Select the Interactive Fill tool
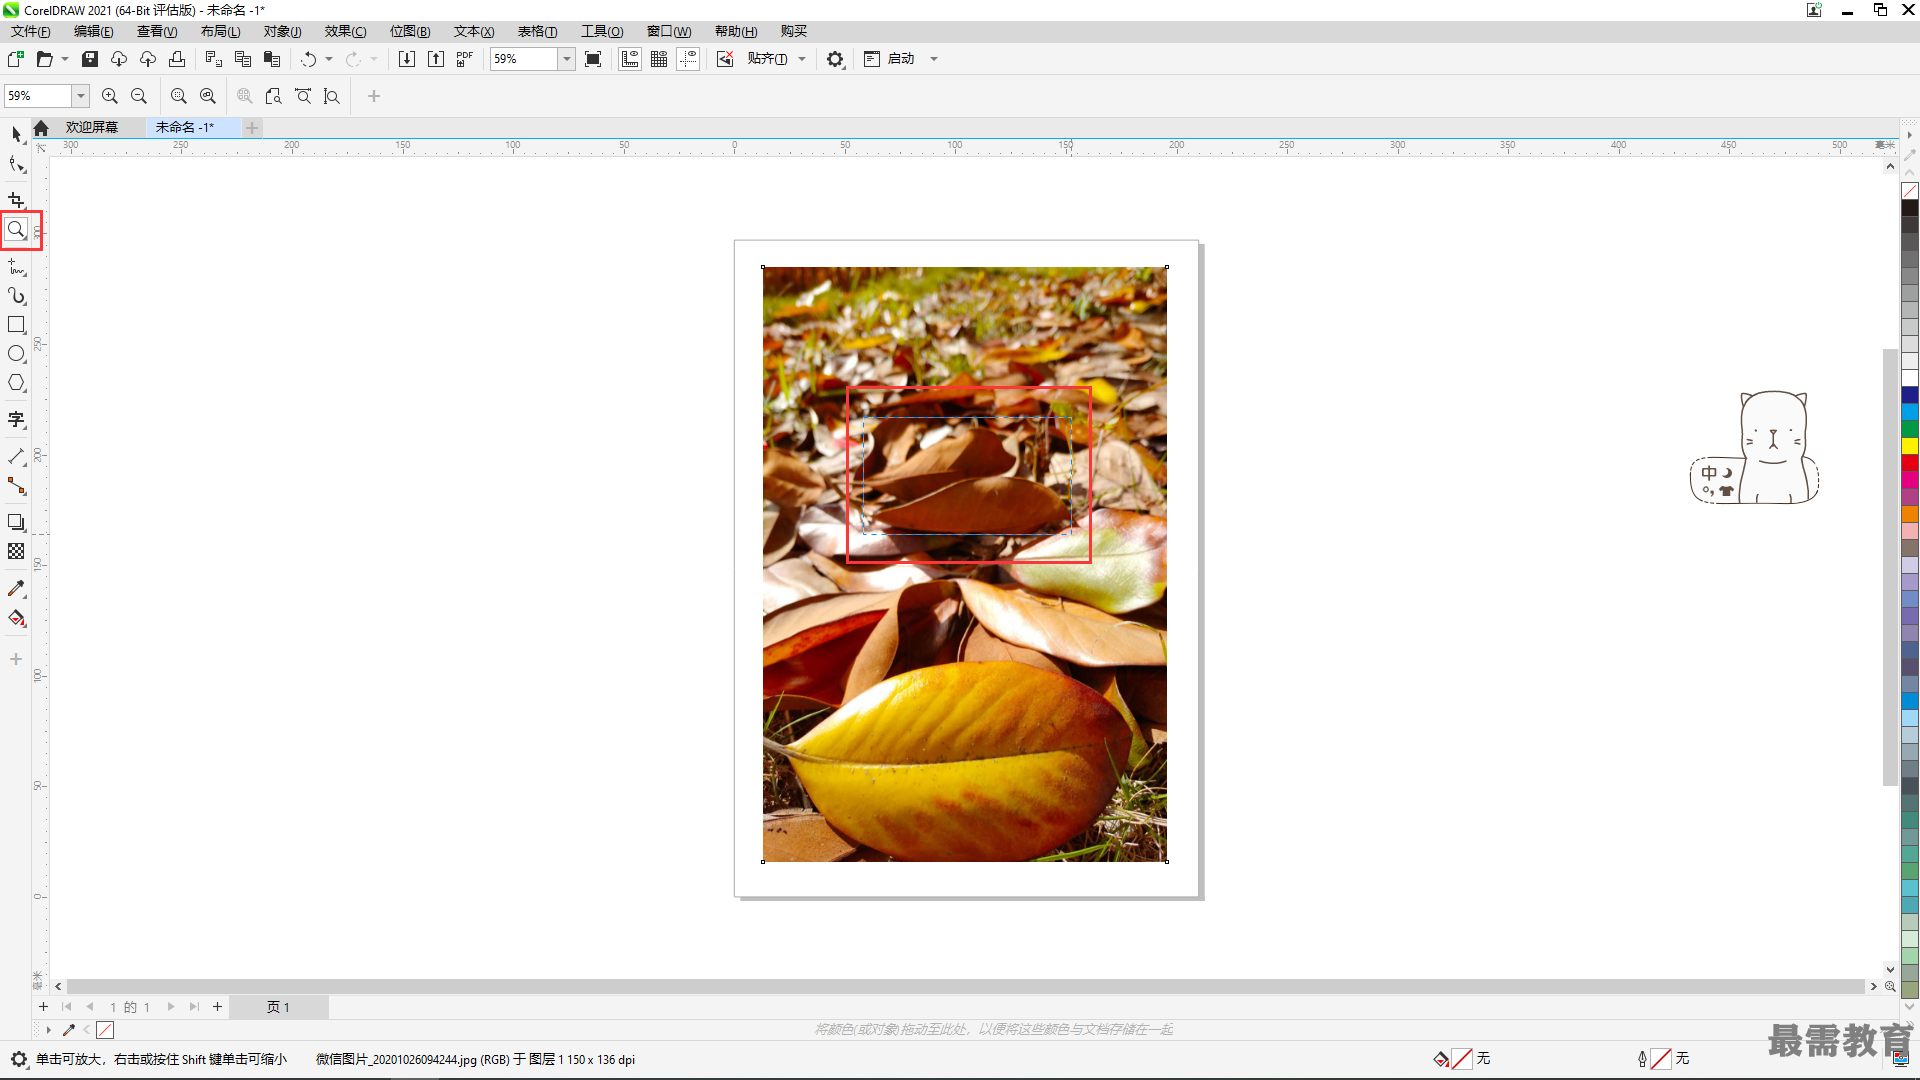The image size is (1920, 1080). point(16,618)
